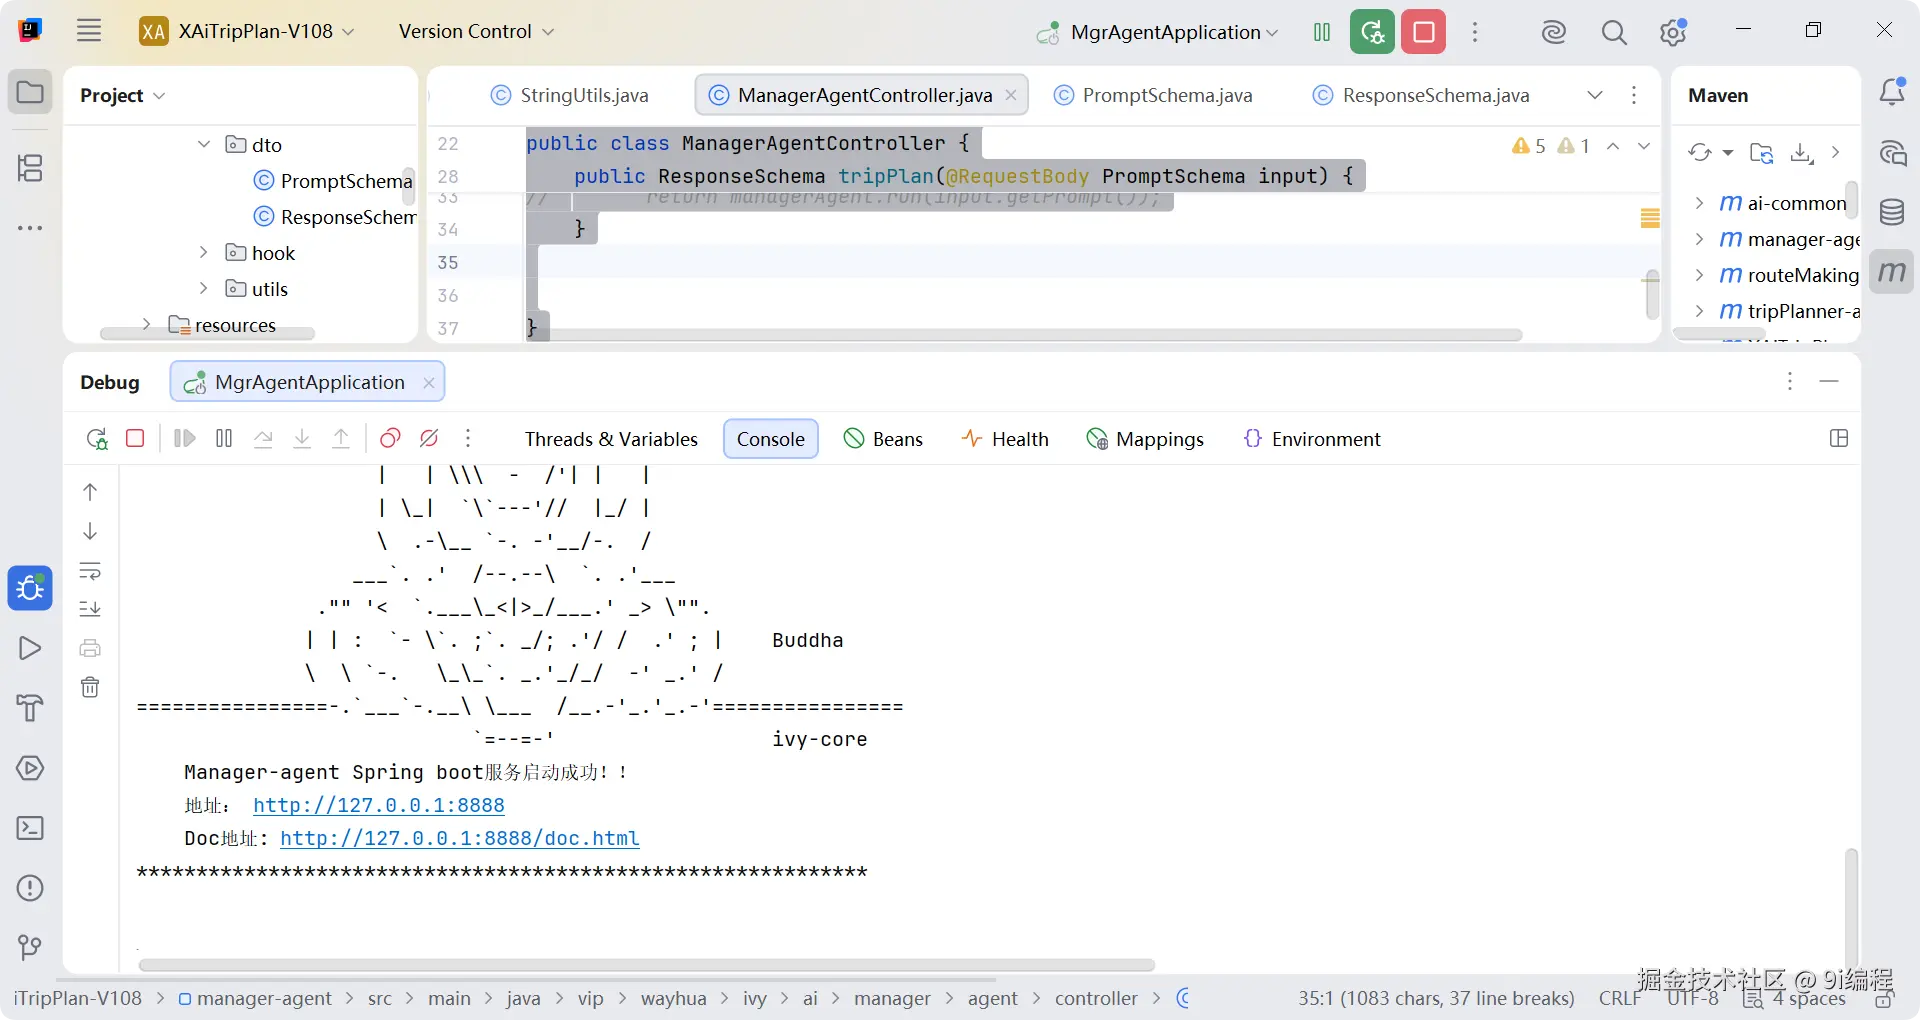
Task: Clear console with trash icon
Action: click(x=90, y=687)
